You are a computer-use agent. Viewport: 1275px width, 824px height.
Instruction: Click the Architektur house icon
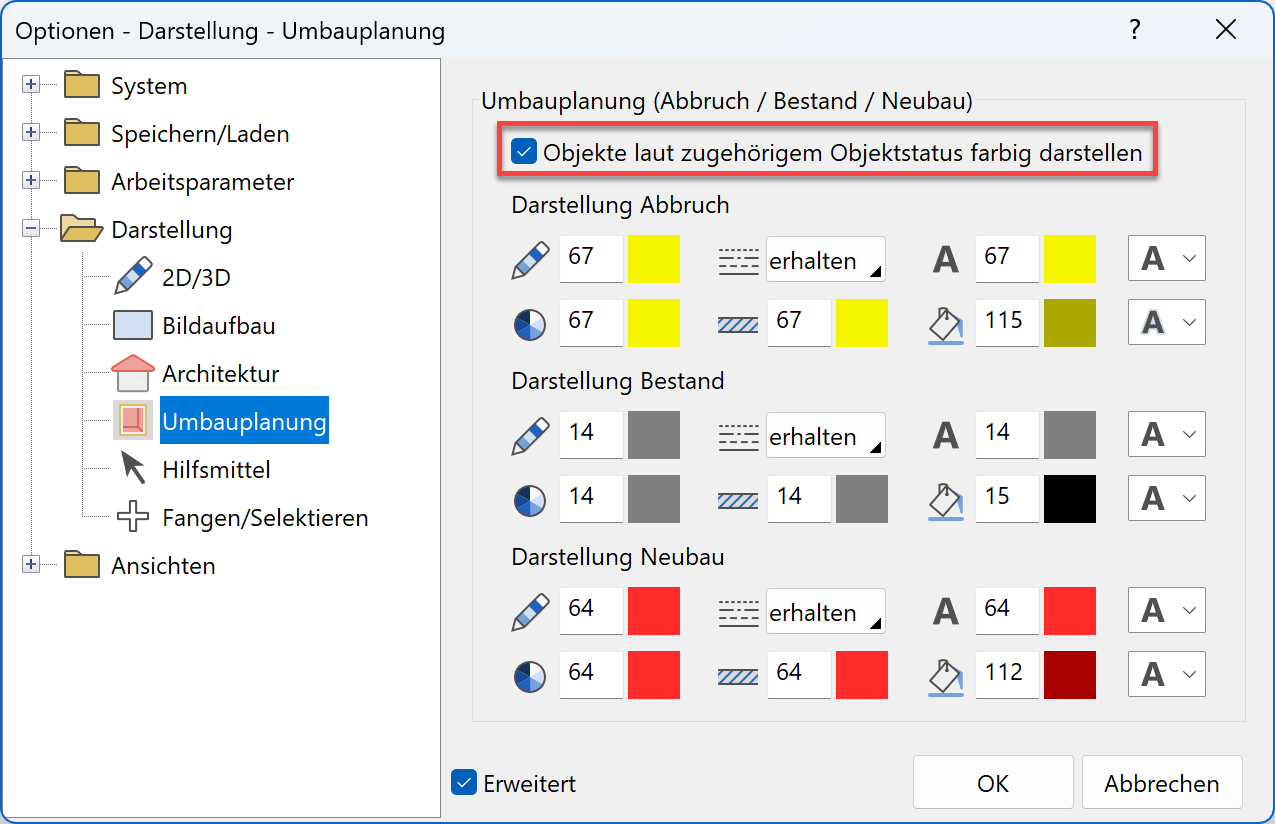pyautogui.click(x=132, y=373)
